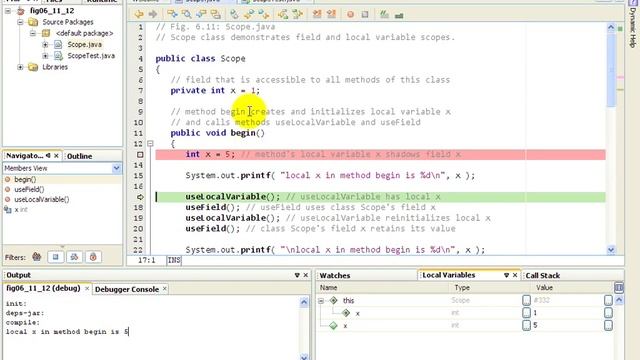This screenshot has width=640, height=360.
Task: Open the Call Stack tab
Action: (542, 276)
